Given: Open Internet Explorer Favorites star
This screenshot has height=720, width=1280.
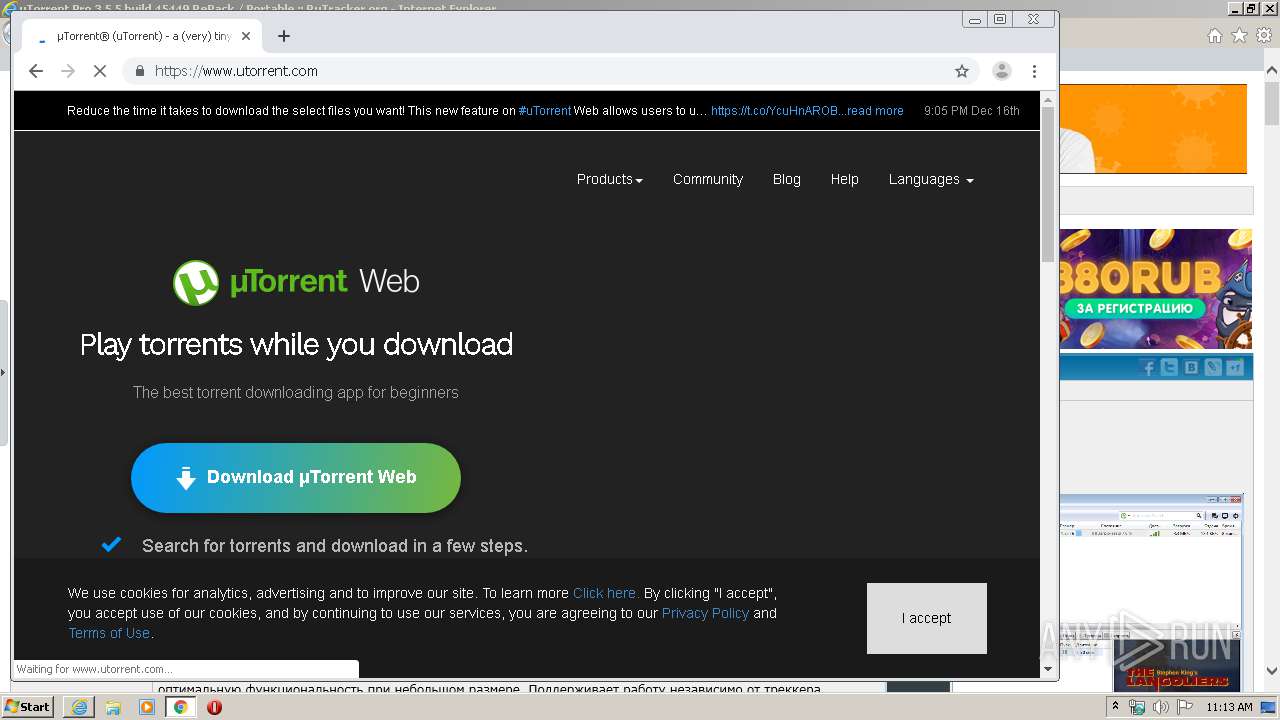Looking at the screenshot, I should pyautogui.click(x=1239, y=36).
